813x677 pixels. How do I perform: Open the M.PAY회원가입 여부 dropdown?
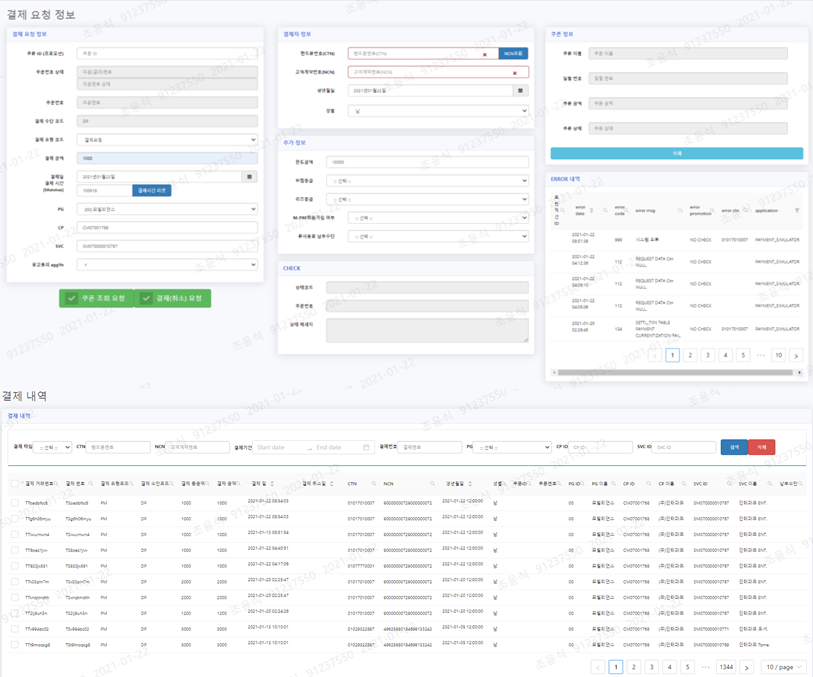pos(438,218)
